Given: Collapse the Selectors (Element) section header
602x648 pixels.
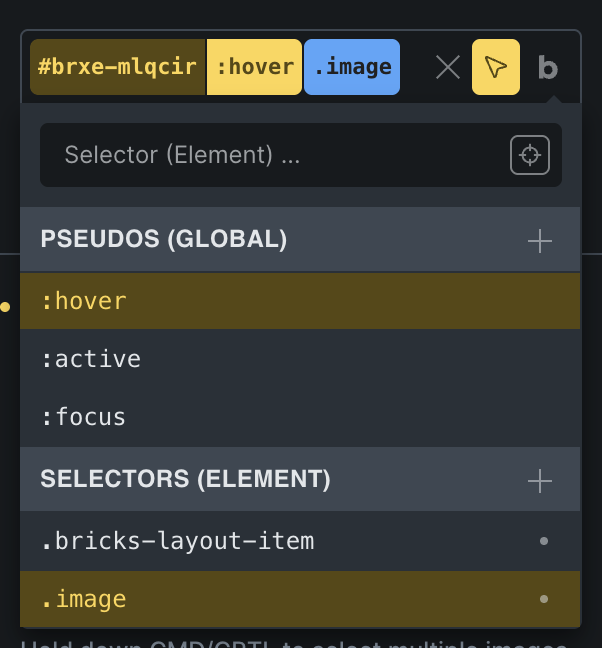Looking at the screenshot, I should 300,479.
